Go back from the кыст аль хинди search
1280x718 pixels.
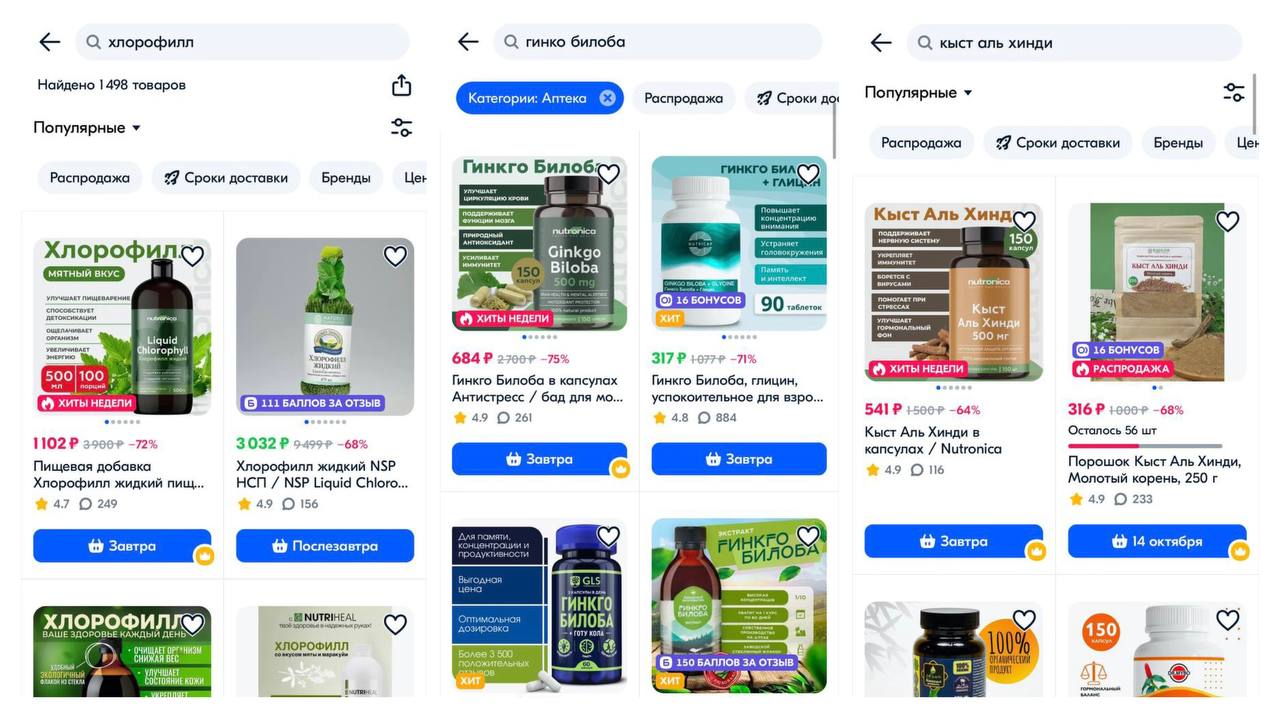881,43
